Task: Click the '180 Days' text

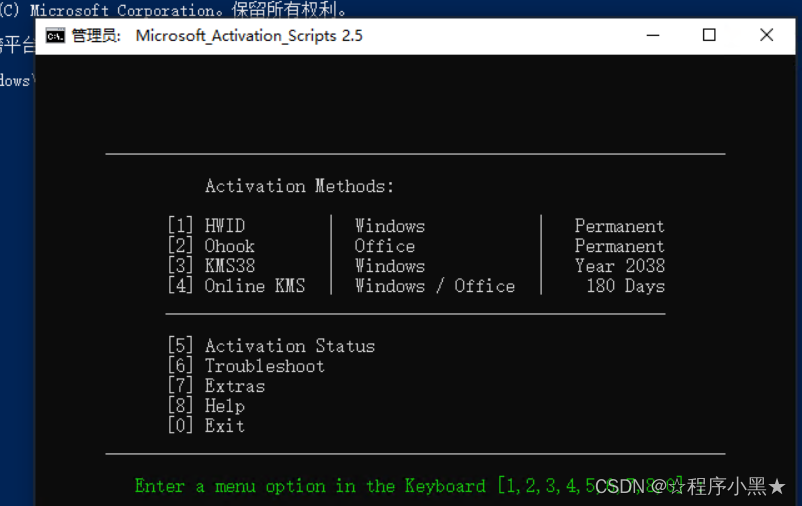Action: [x=626, y=286]
